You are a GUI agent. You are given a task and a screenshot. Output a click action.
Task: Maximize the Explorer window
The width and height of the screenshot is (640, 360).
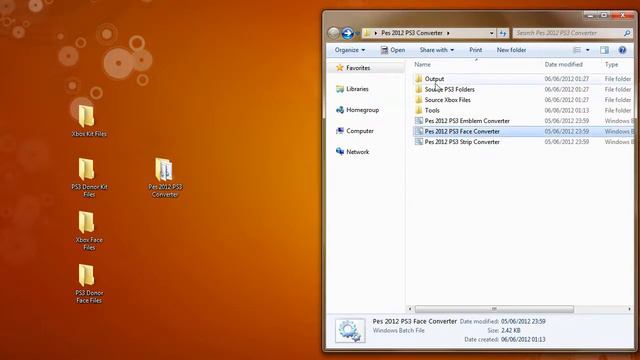point(604,16)
